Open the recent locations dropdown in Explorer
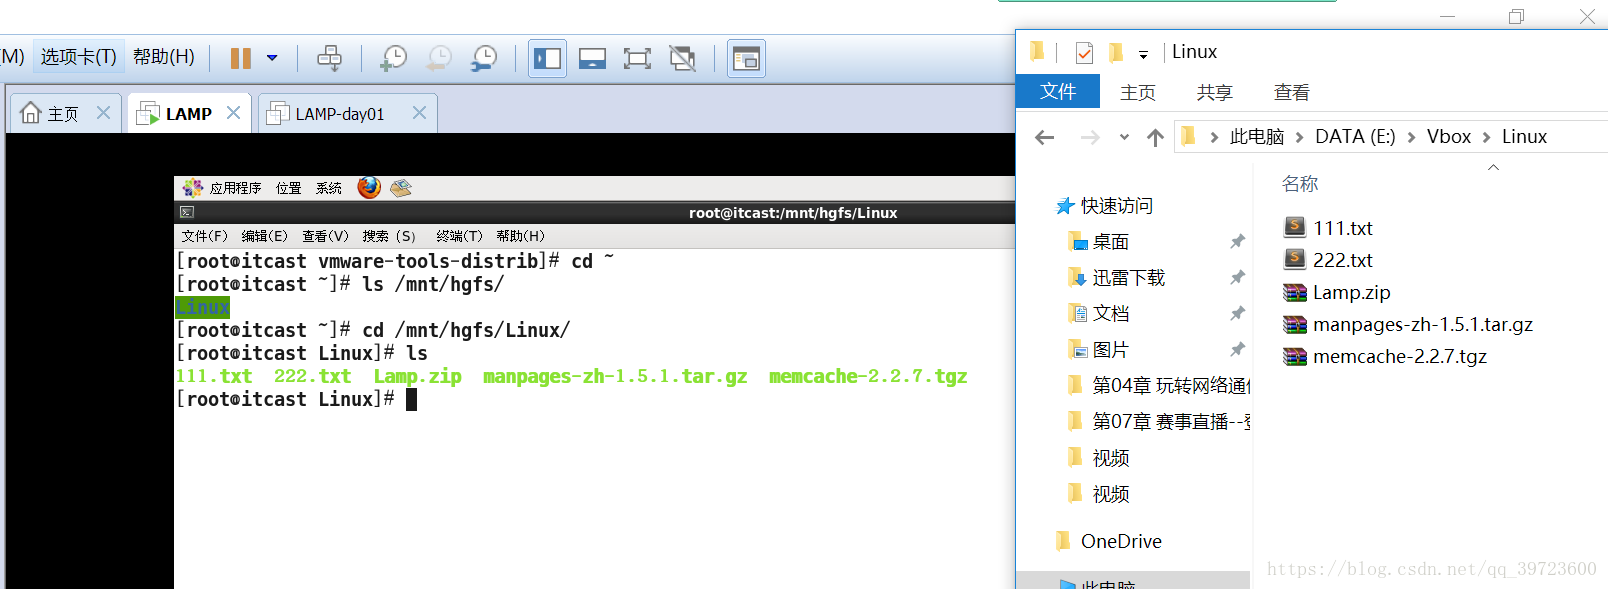This screenshot has width=1608, height=589. click(1124, 137)
